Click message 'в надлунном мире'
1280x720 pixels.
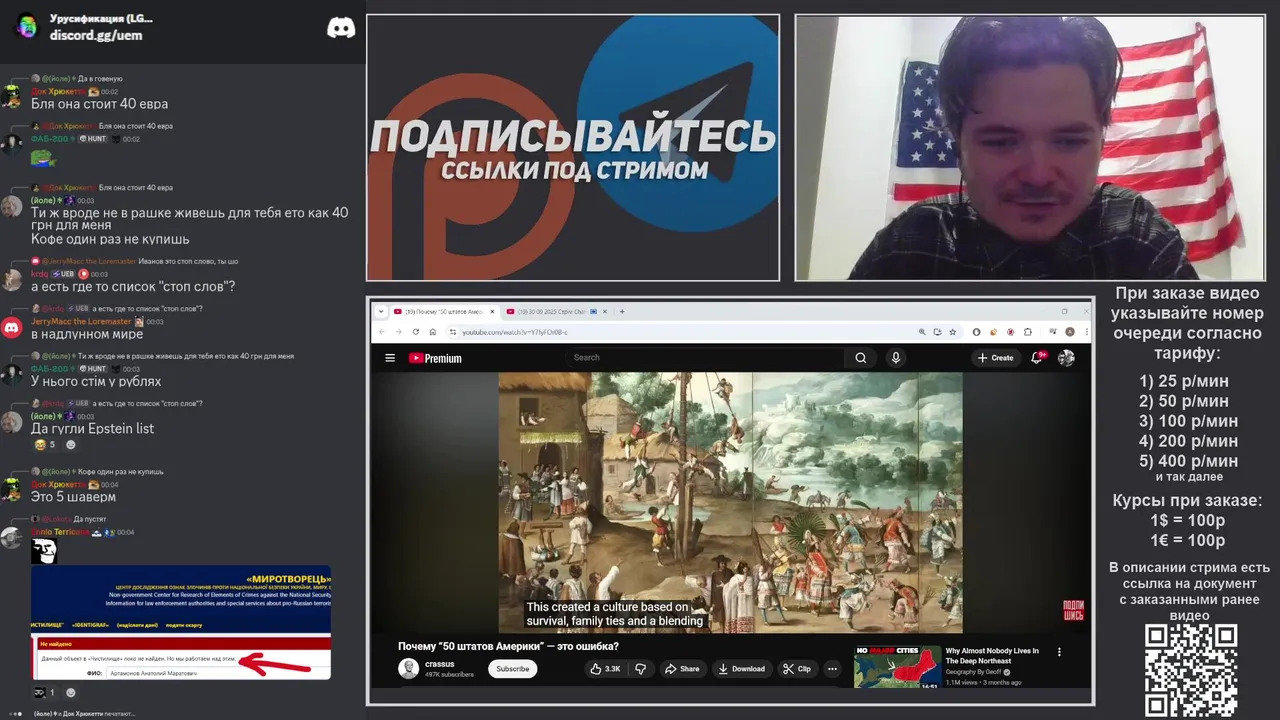(87, 334)
